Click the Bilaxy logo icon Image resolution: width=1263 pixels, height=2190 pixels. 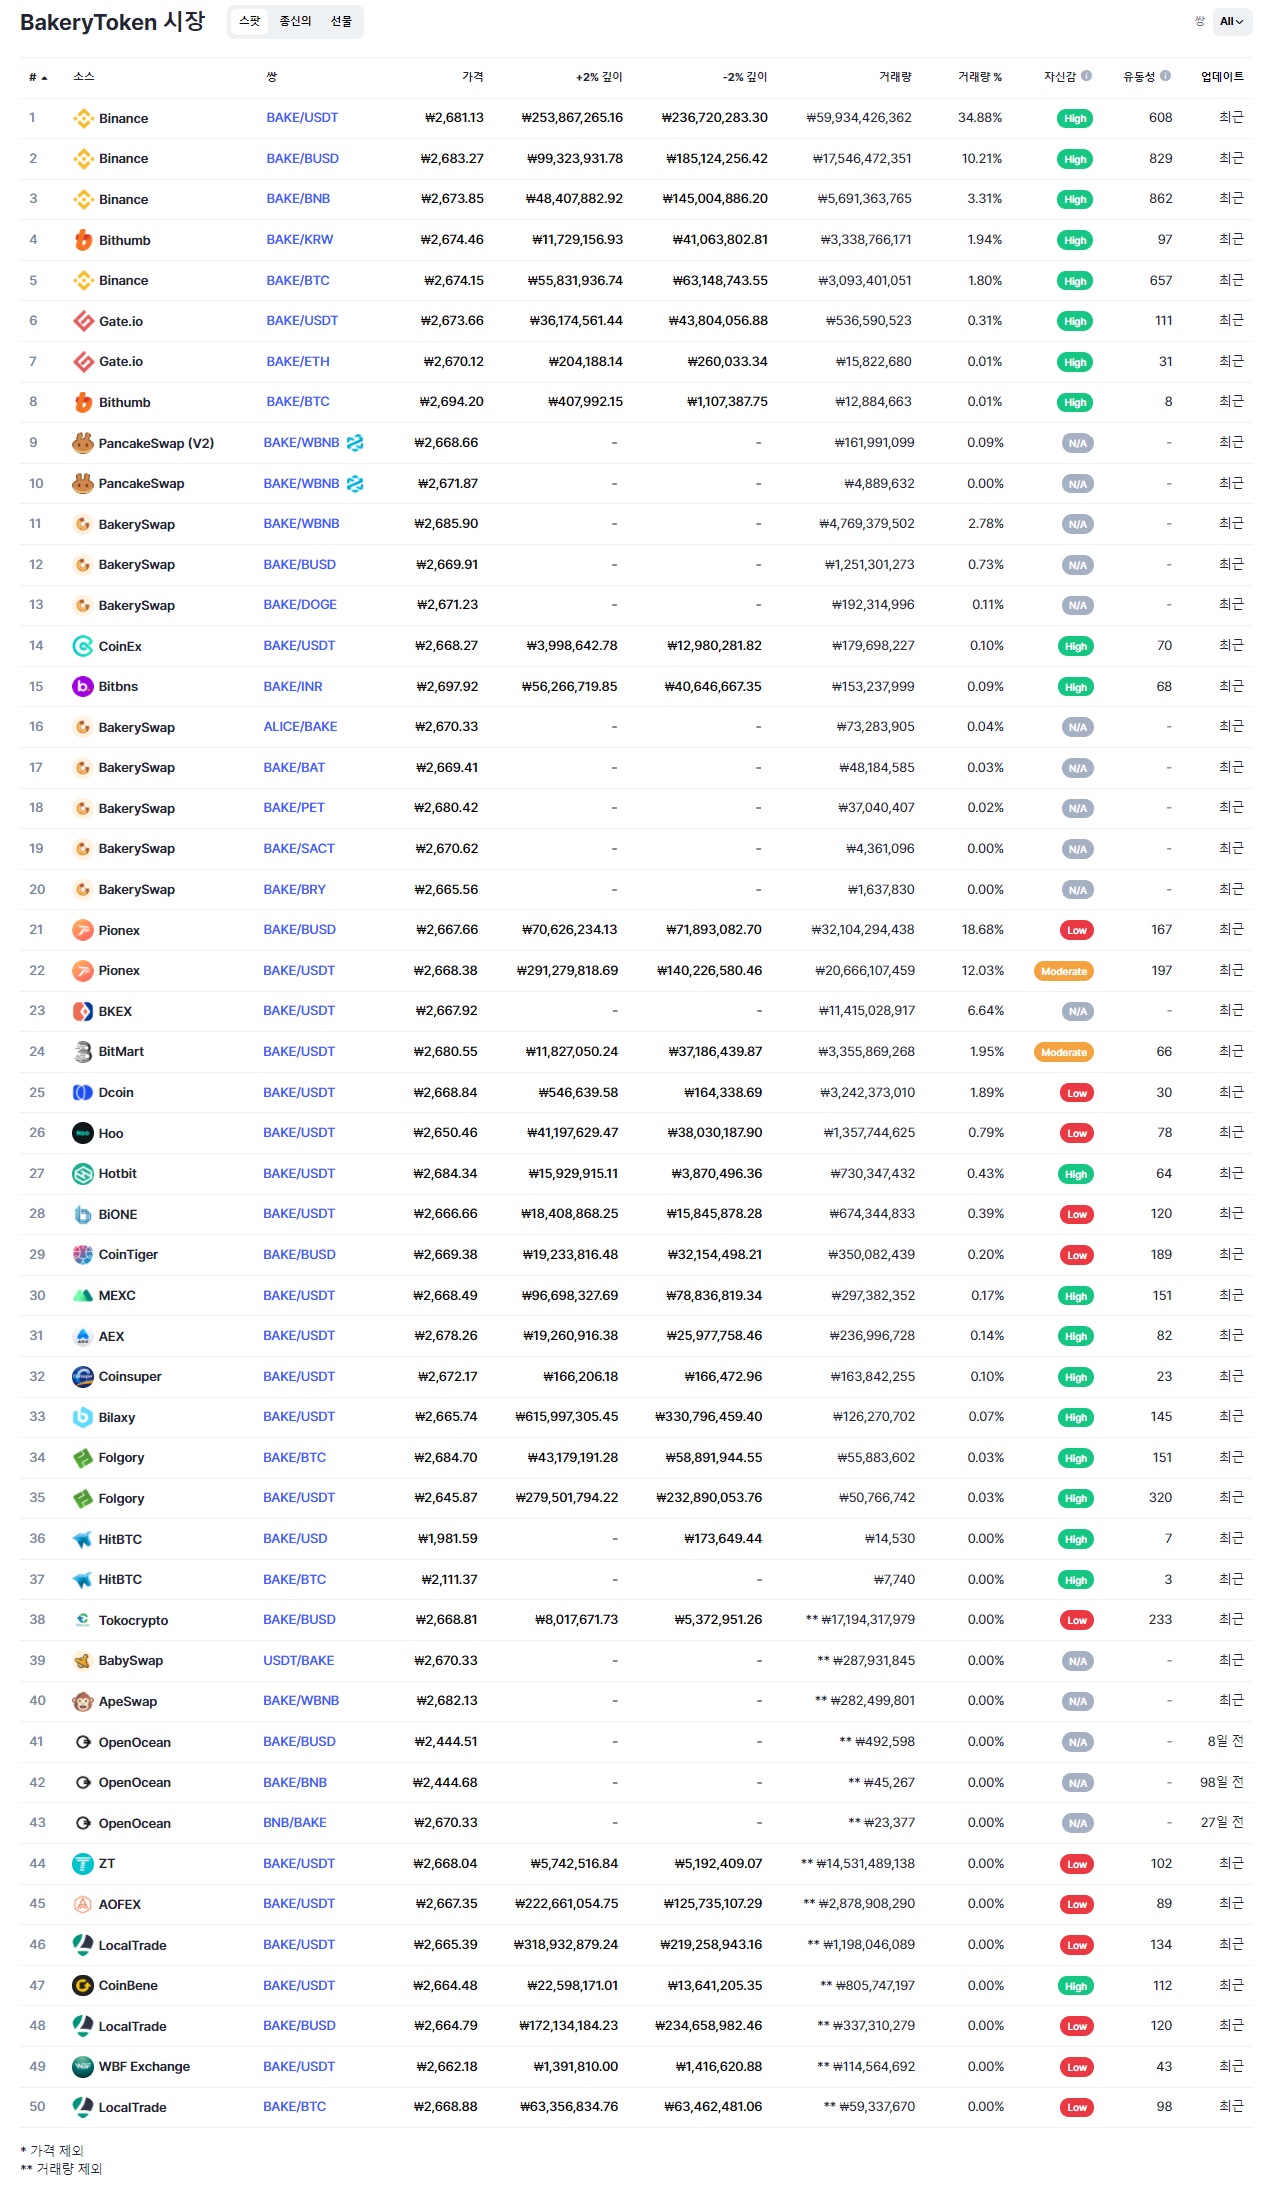[83, 1417]
